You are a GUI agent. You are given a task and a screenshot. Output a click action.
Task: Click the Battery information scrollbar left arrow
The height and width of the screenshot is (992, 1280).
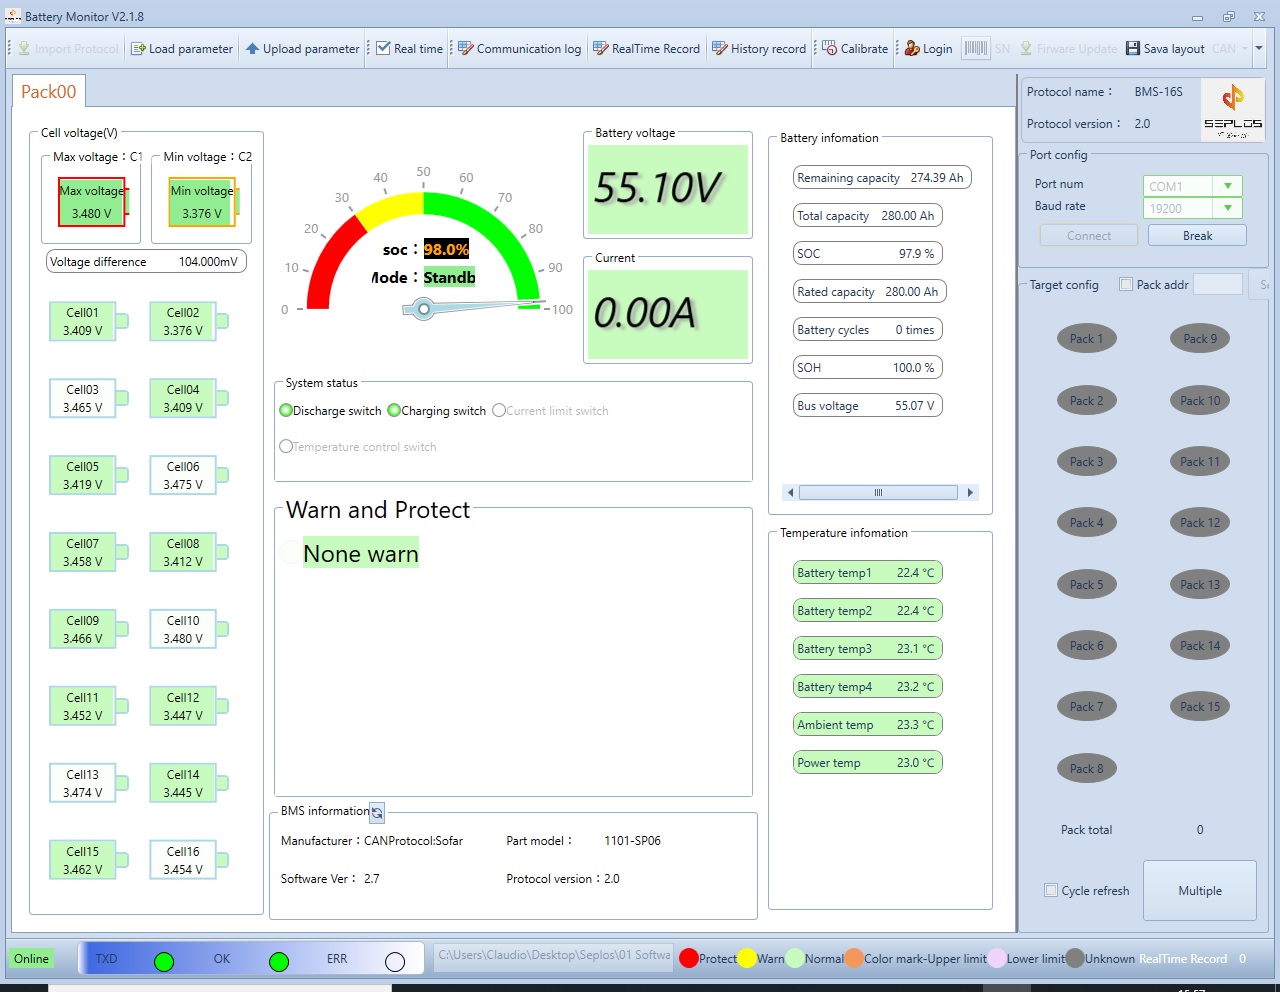pyautogui.click(x=791, y=492)
